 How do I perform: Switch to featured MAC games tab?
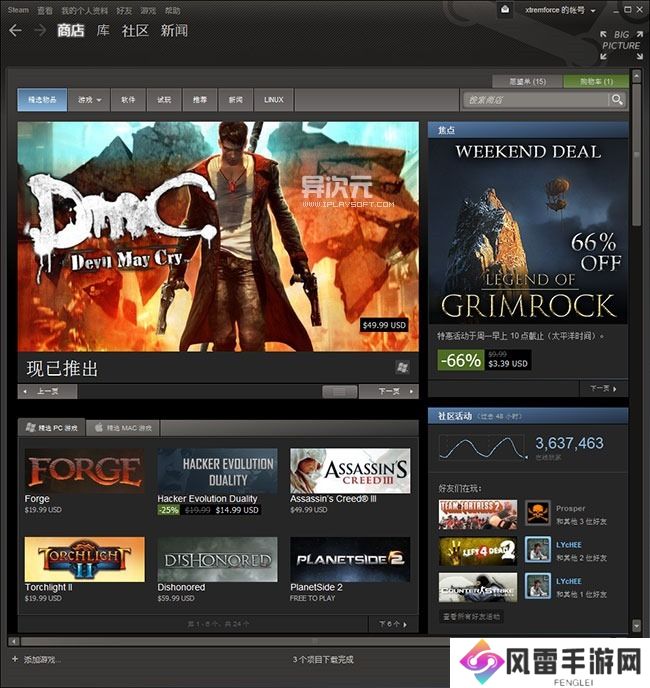click(123, 428)
